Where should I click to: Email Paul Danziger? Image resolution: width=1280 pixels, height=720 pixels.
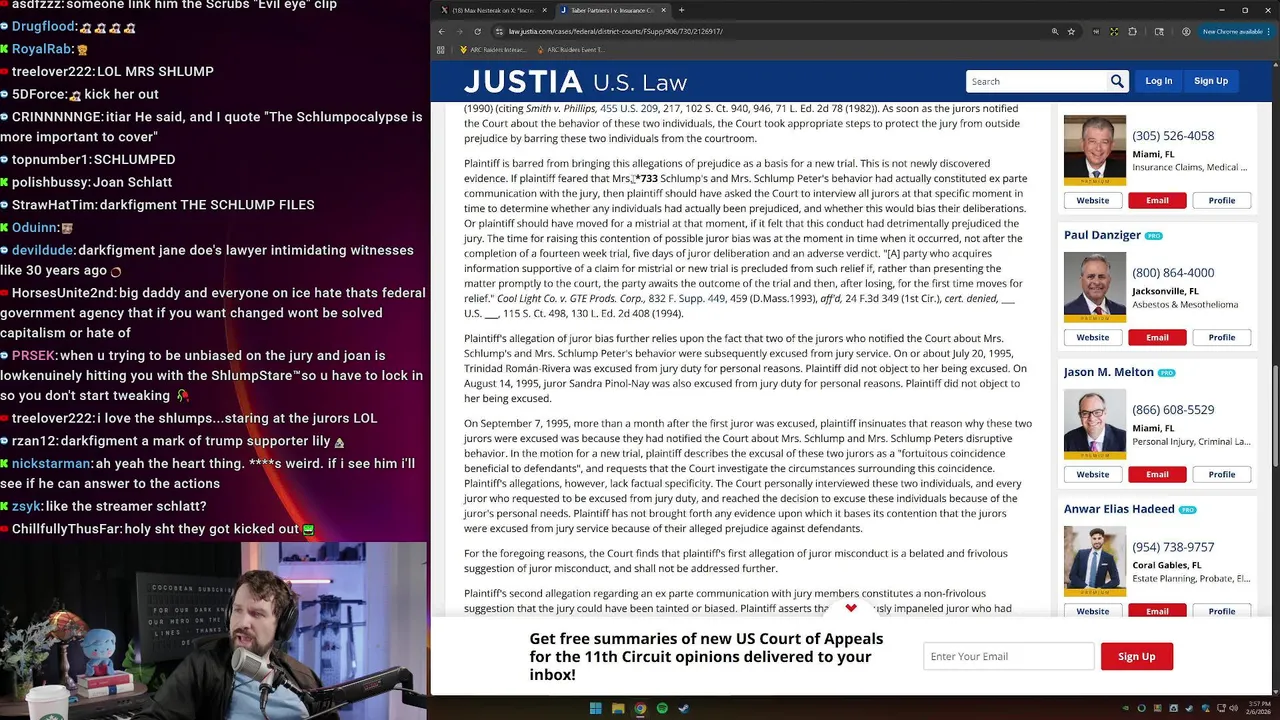click(1157, 337)
